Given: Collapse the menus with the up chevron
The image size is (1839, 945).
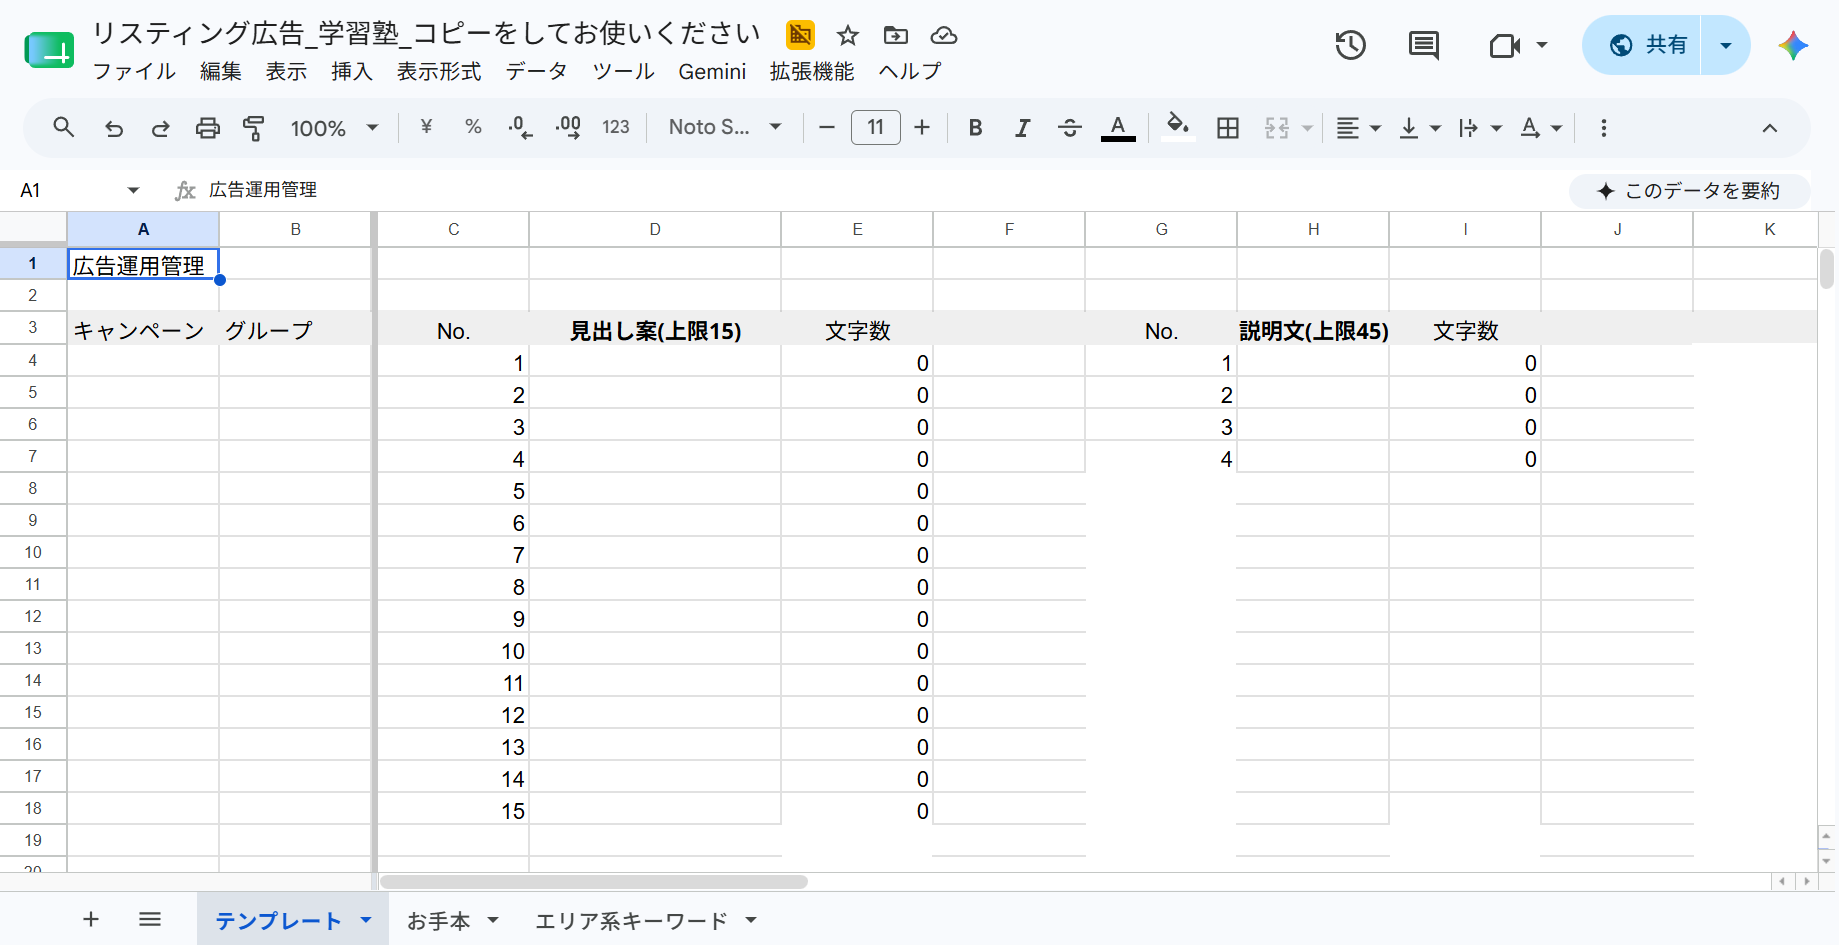Looking at the screenshot, I should [x=1769, y=128].
